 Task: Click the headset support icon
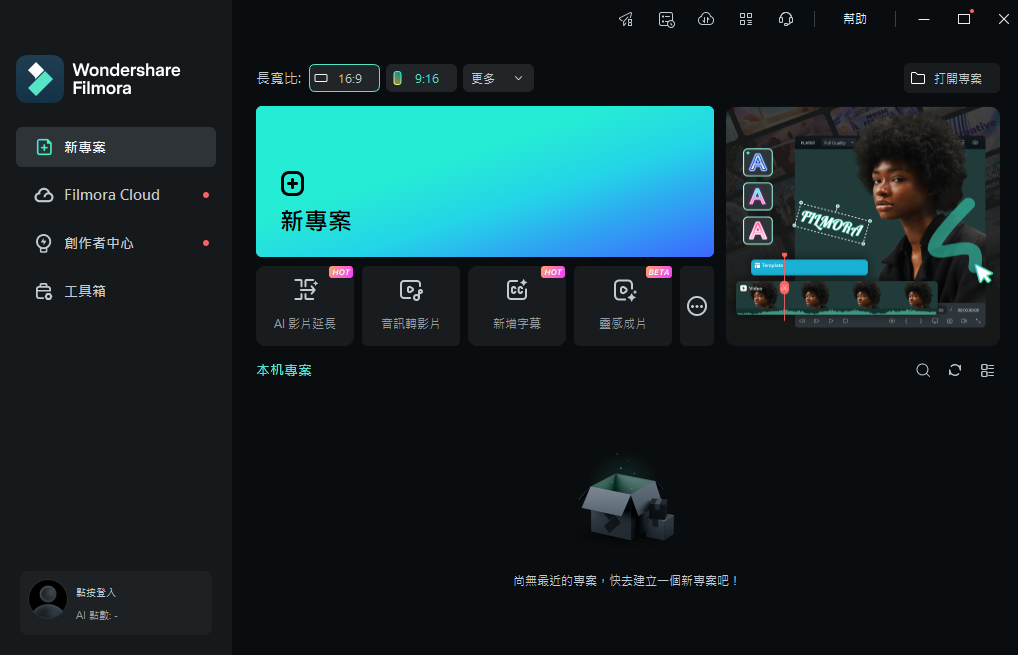pyautogui.click(x=786, y=19)
